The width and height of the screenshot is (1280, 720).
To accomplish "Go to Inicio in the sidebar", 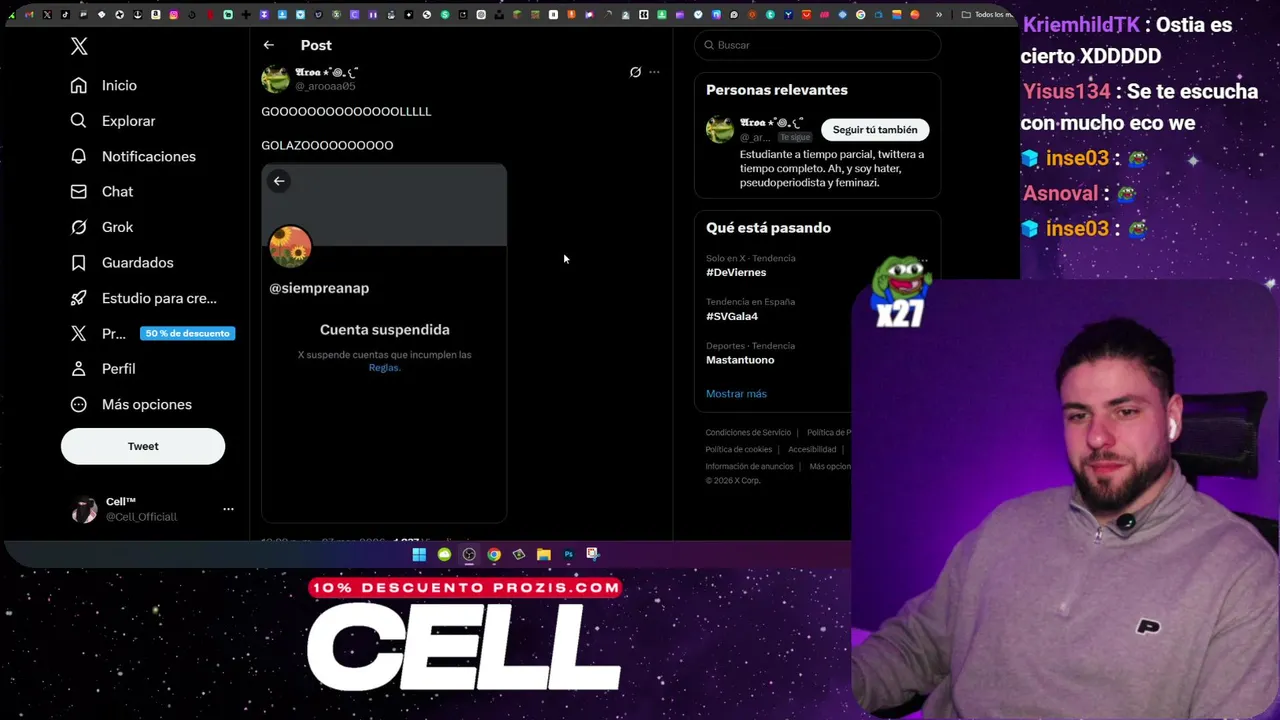I will [x=104, y=85].
